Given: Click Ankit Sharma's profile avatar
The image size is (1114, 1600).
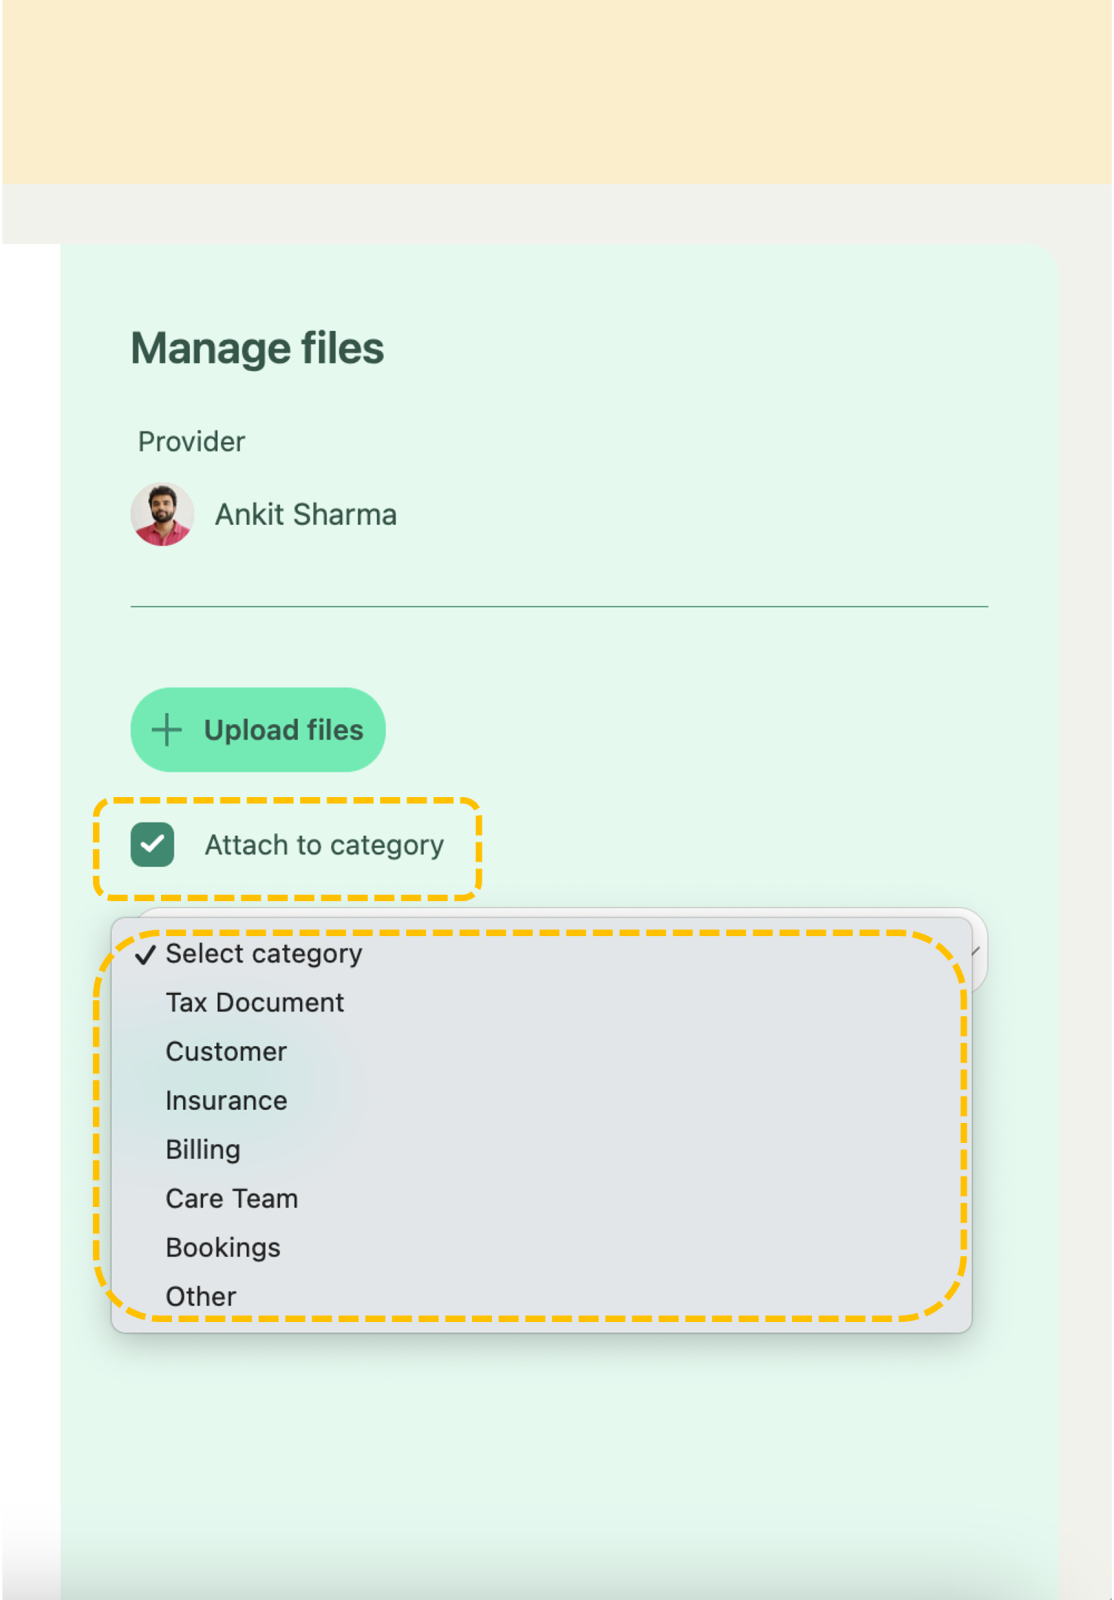Looking at the screenshot, I should pos(162,515).
